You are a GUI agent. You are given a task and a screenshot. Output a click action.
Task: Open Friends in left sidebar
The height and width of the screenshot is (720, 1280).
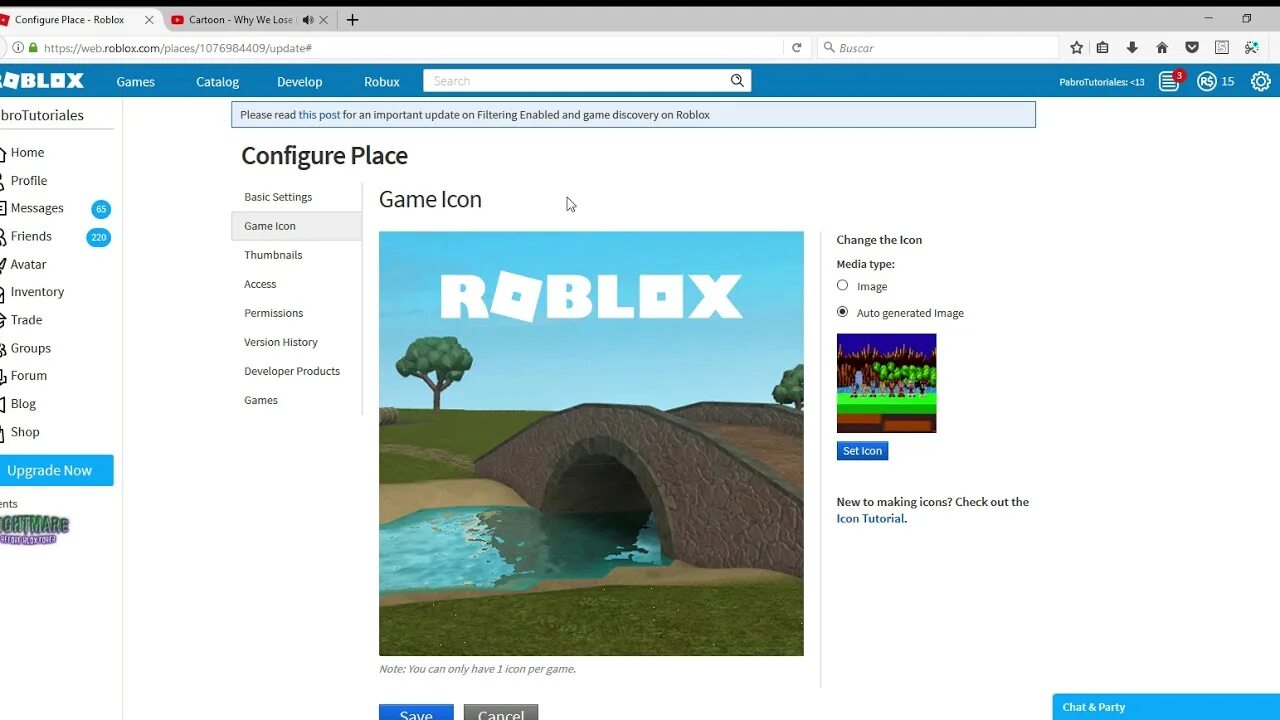coord(31,236)
